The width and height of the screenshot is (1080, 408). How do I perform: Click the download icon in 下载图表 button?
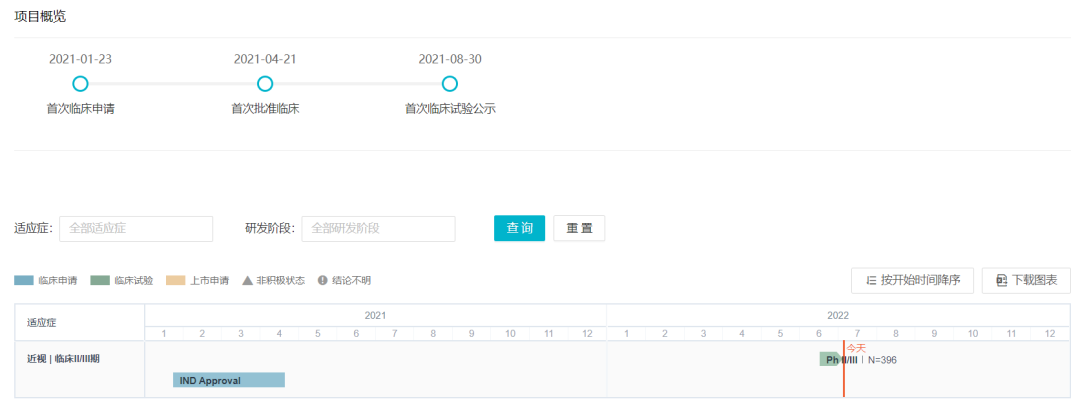tap(1001, 281)
